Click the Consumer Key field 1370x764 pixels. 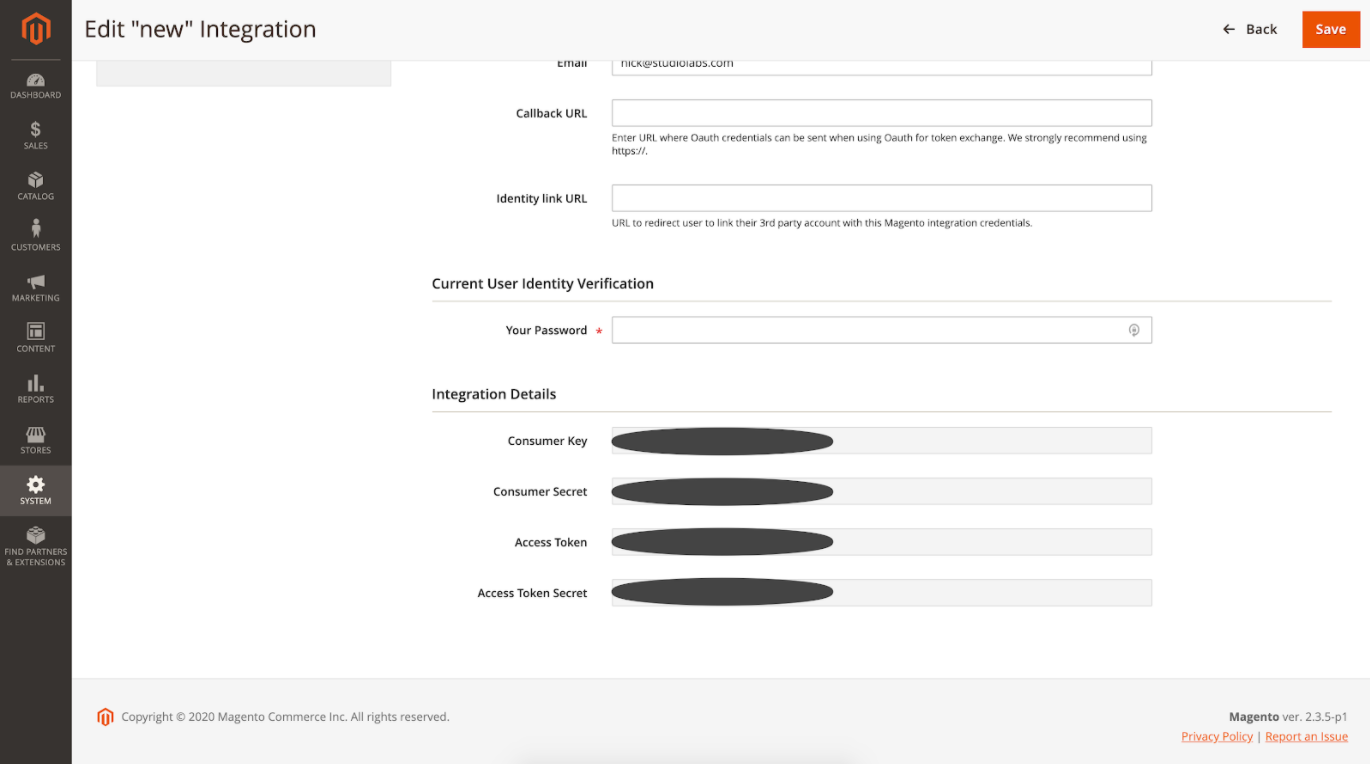[882, 441]
